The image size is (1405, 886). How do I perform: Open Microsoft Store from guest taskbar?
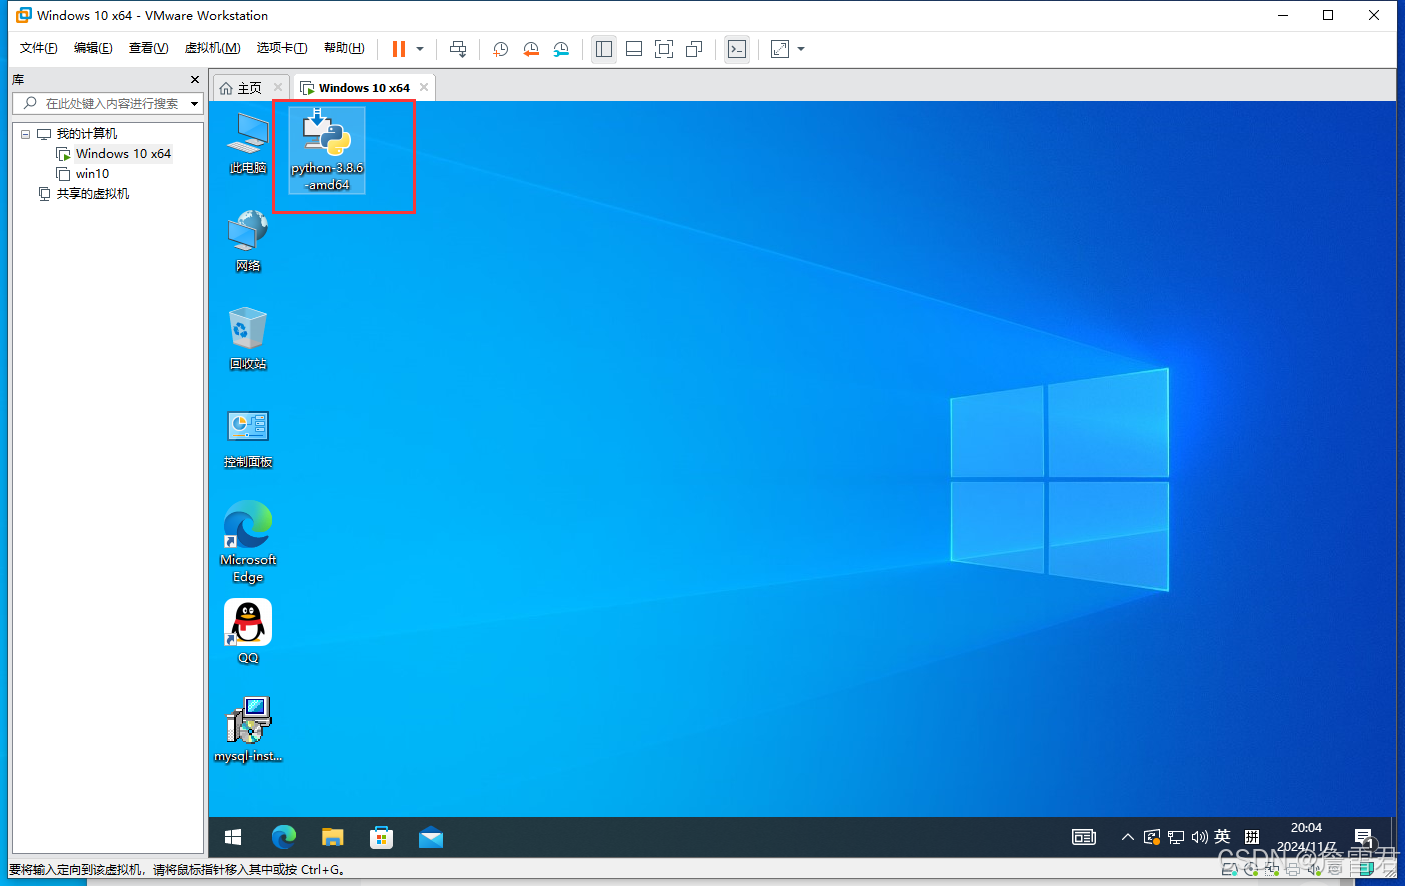tap(382, 837)
